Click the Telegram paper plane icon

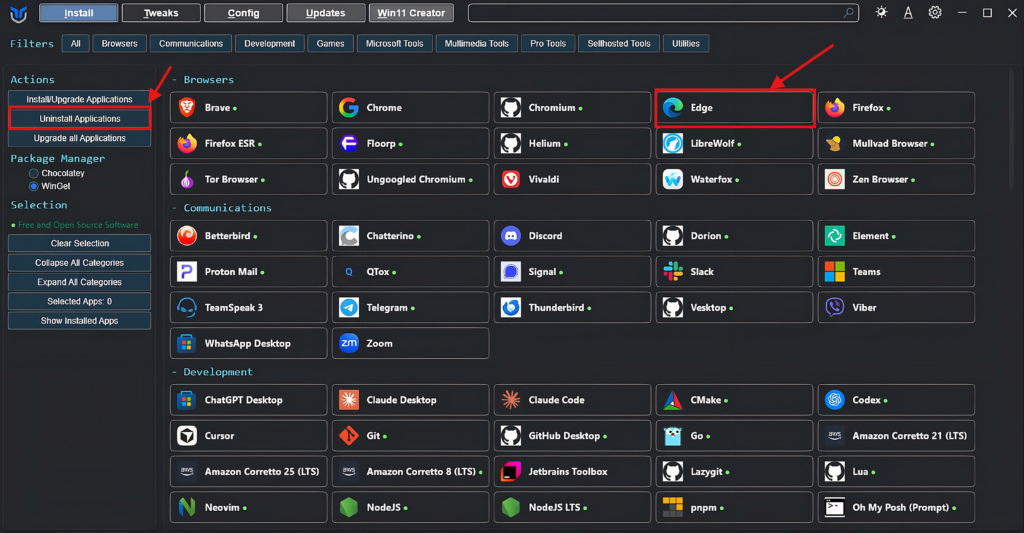pyautogui.click(x=349, y=308)
